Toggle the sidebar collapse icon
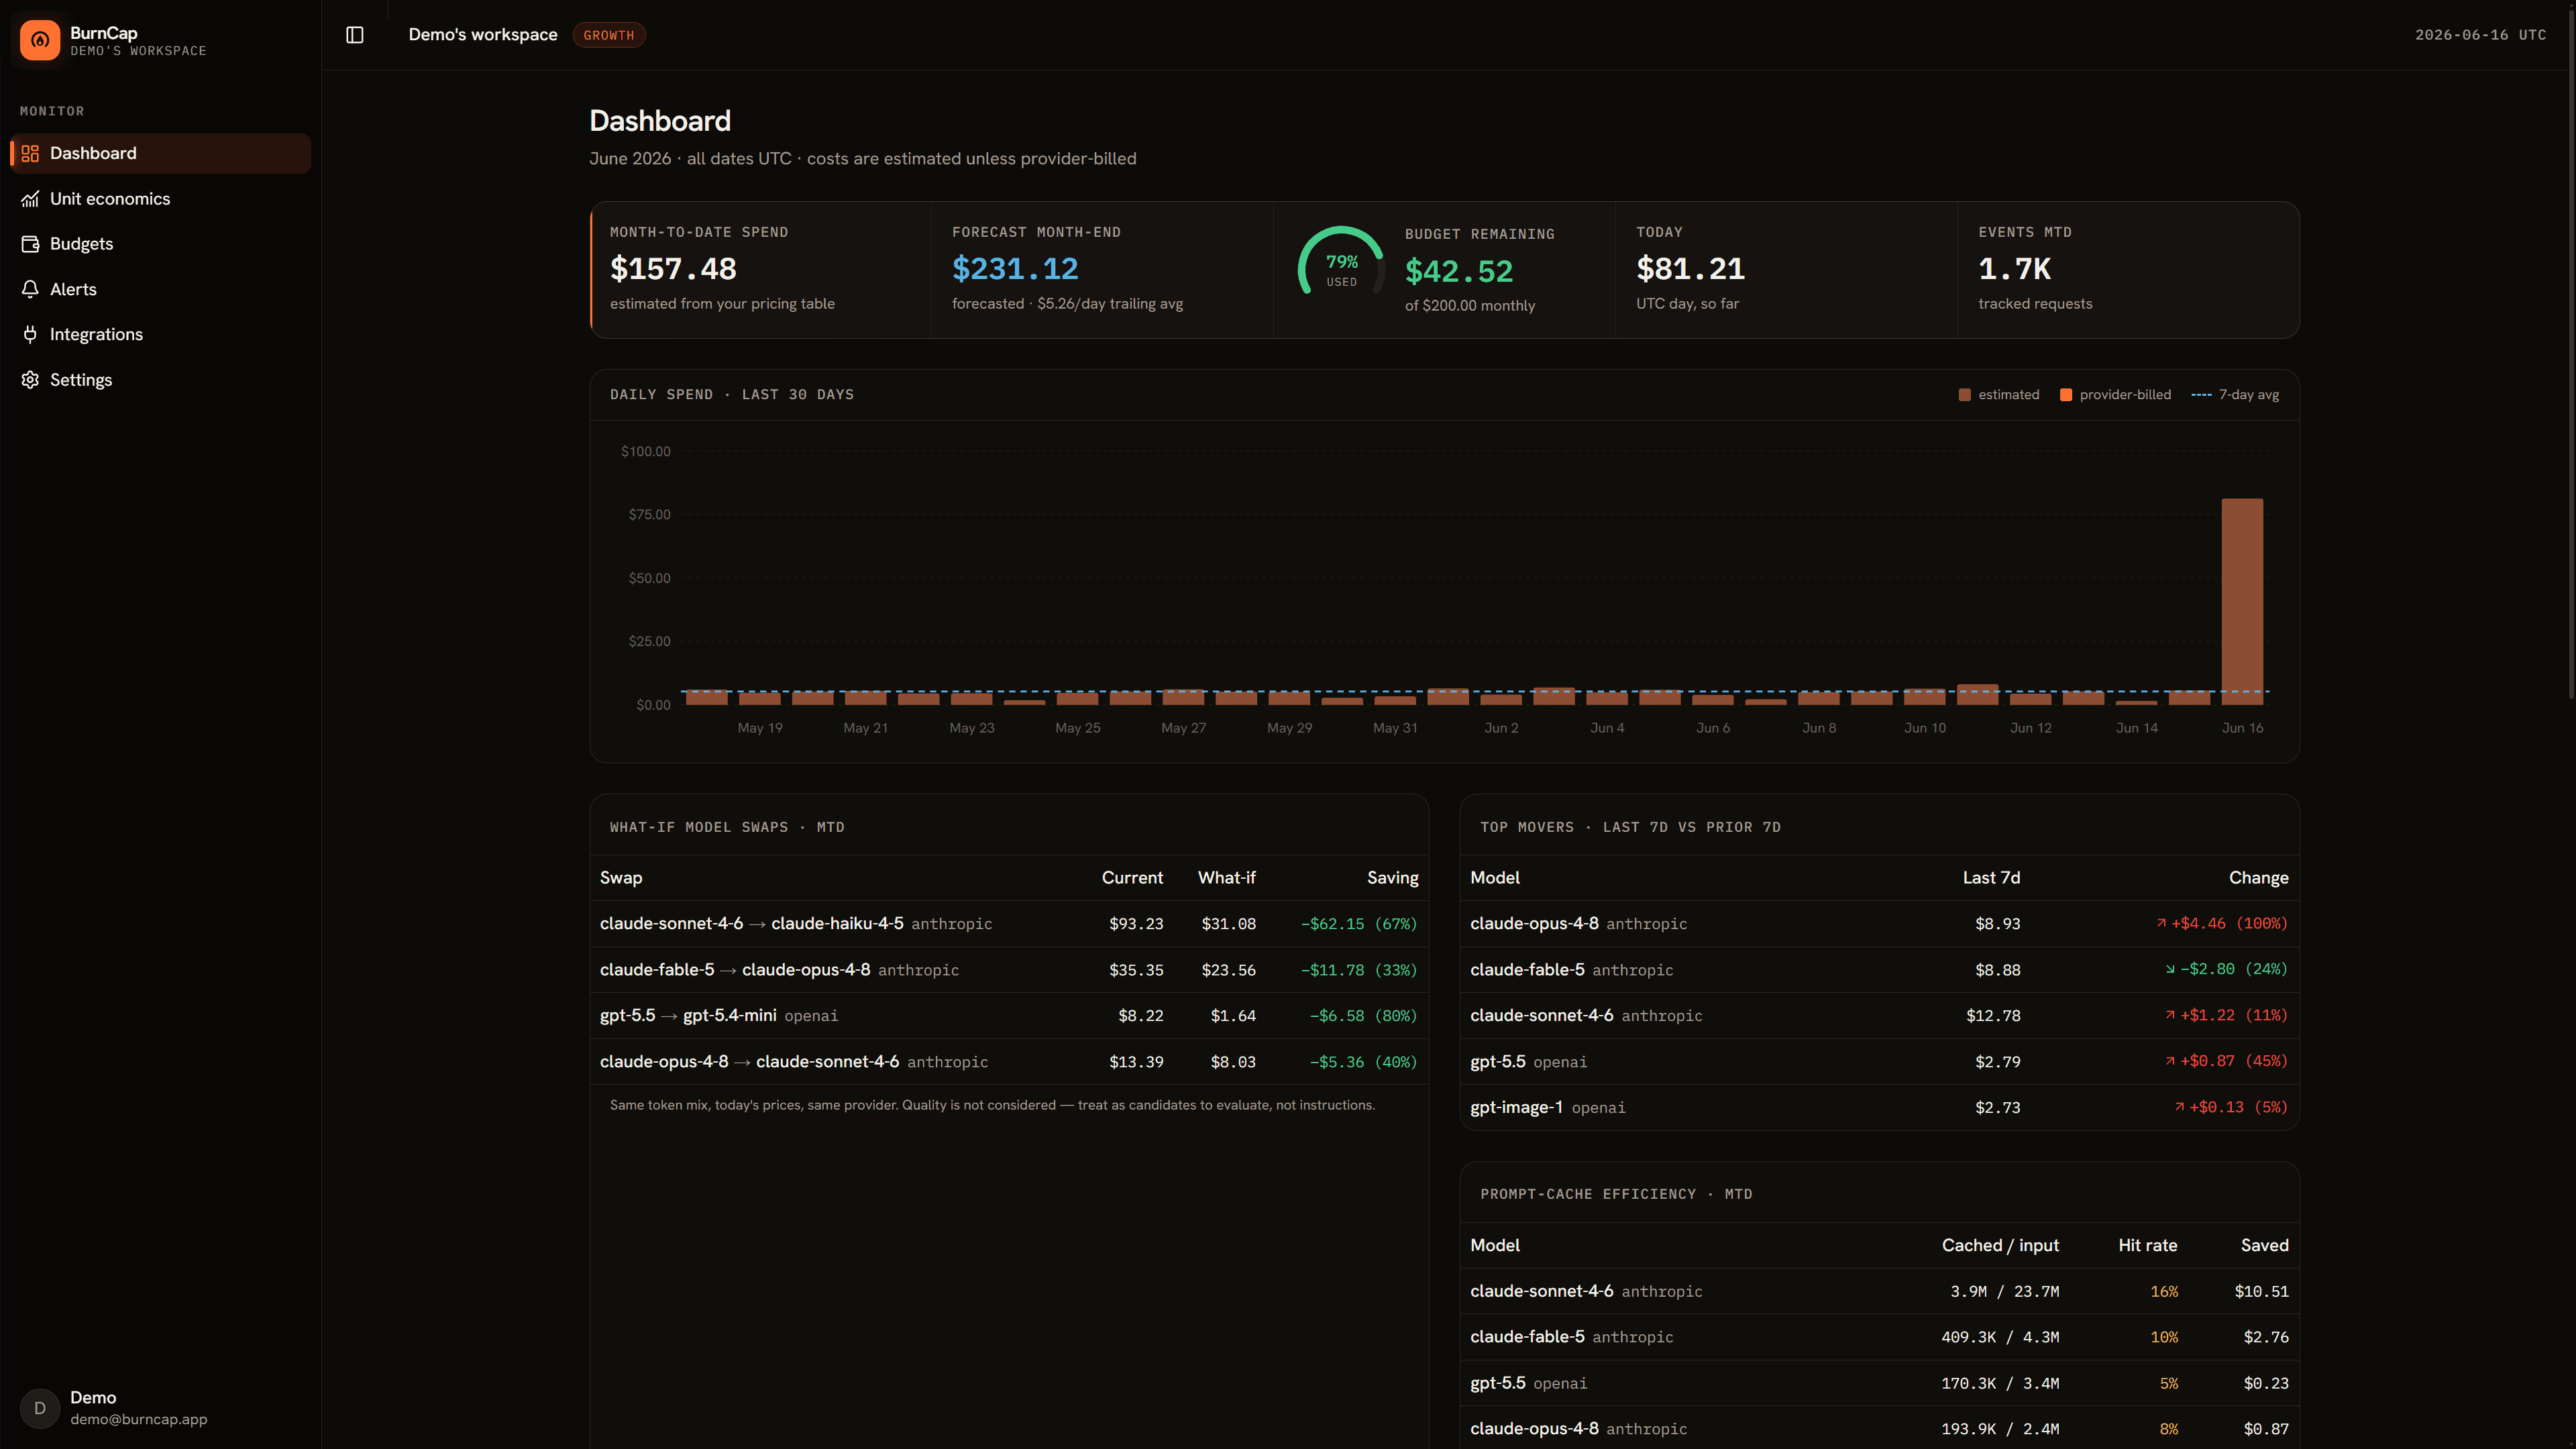Image resolution: width=2576 pixels, height=1449 pixels. (x=355, y=35)
